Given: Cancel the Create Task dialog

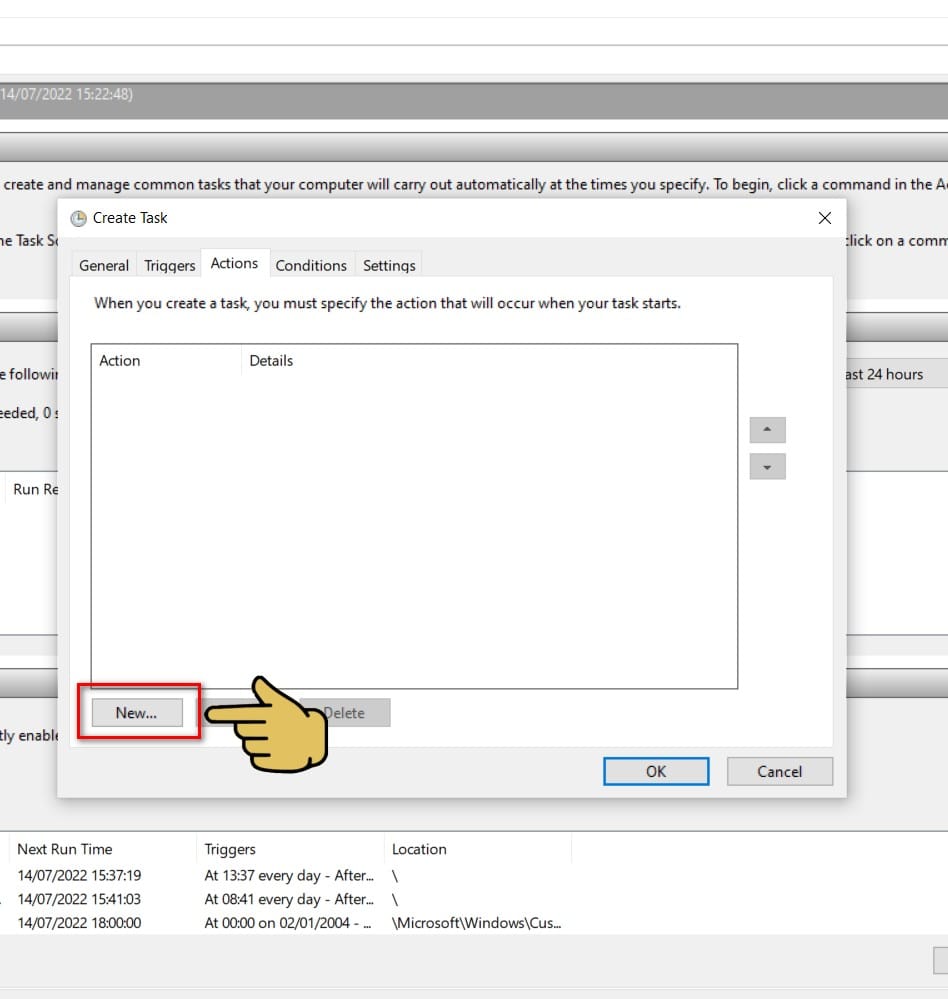Looking at the screenshot, I should [x=779, y=771].
